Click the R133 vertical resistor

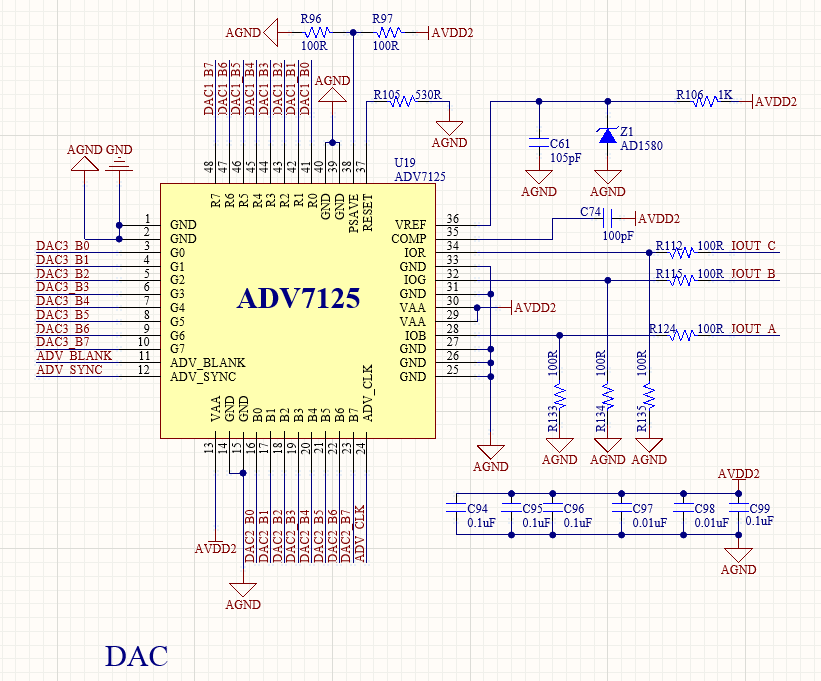[x=560, y=398]
